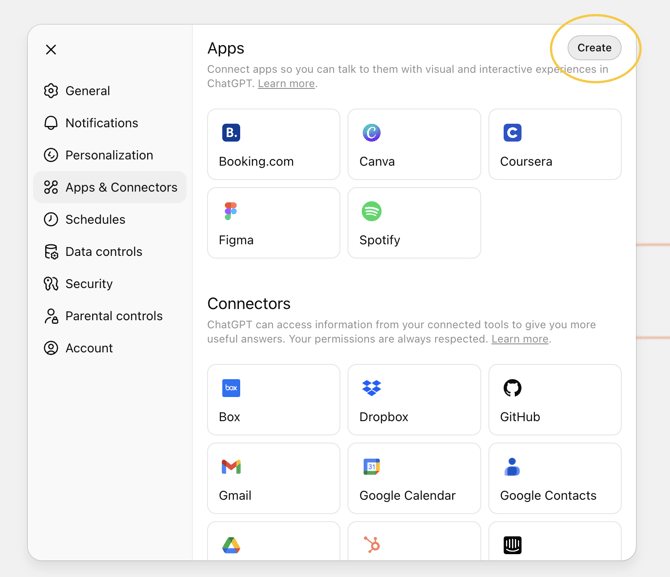The width and height of the screenshot is (670, 577).
Task: Click the Figma logo icon
Action: (231, 211)
